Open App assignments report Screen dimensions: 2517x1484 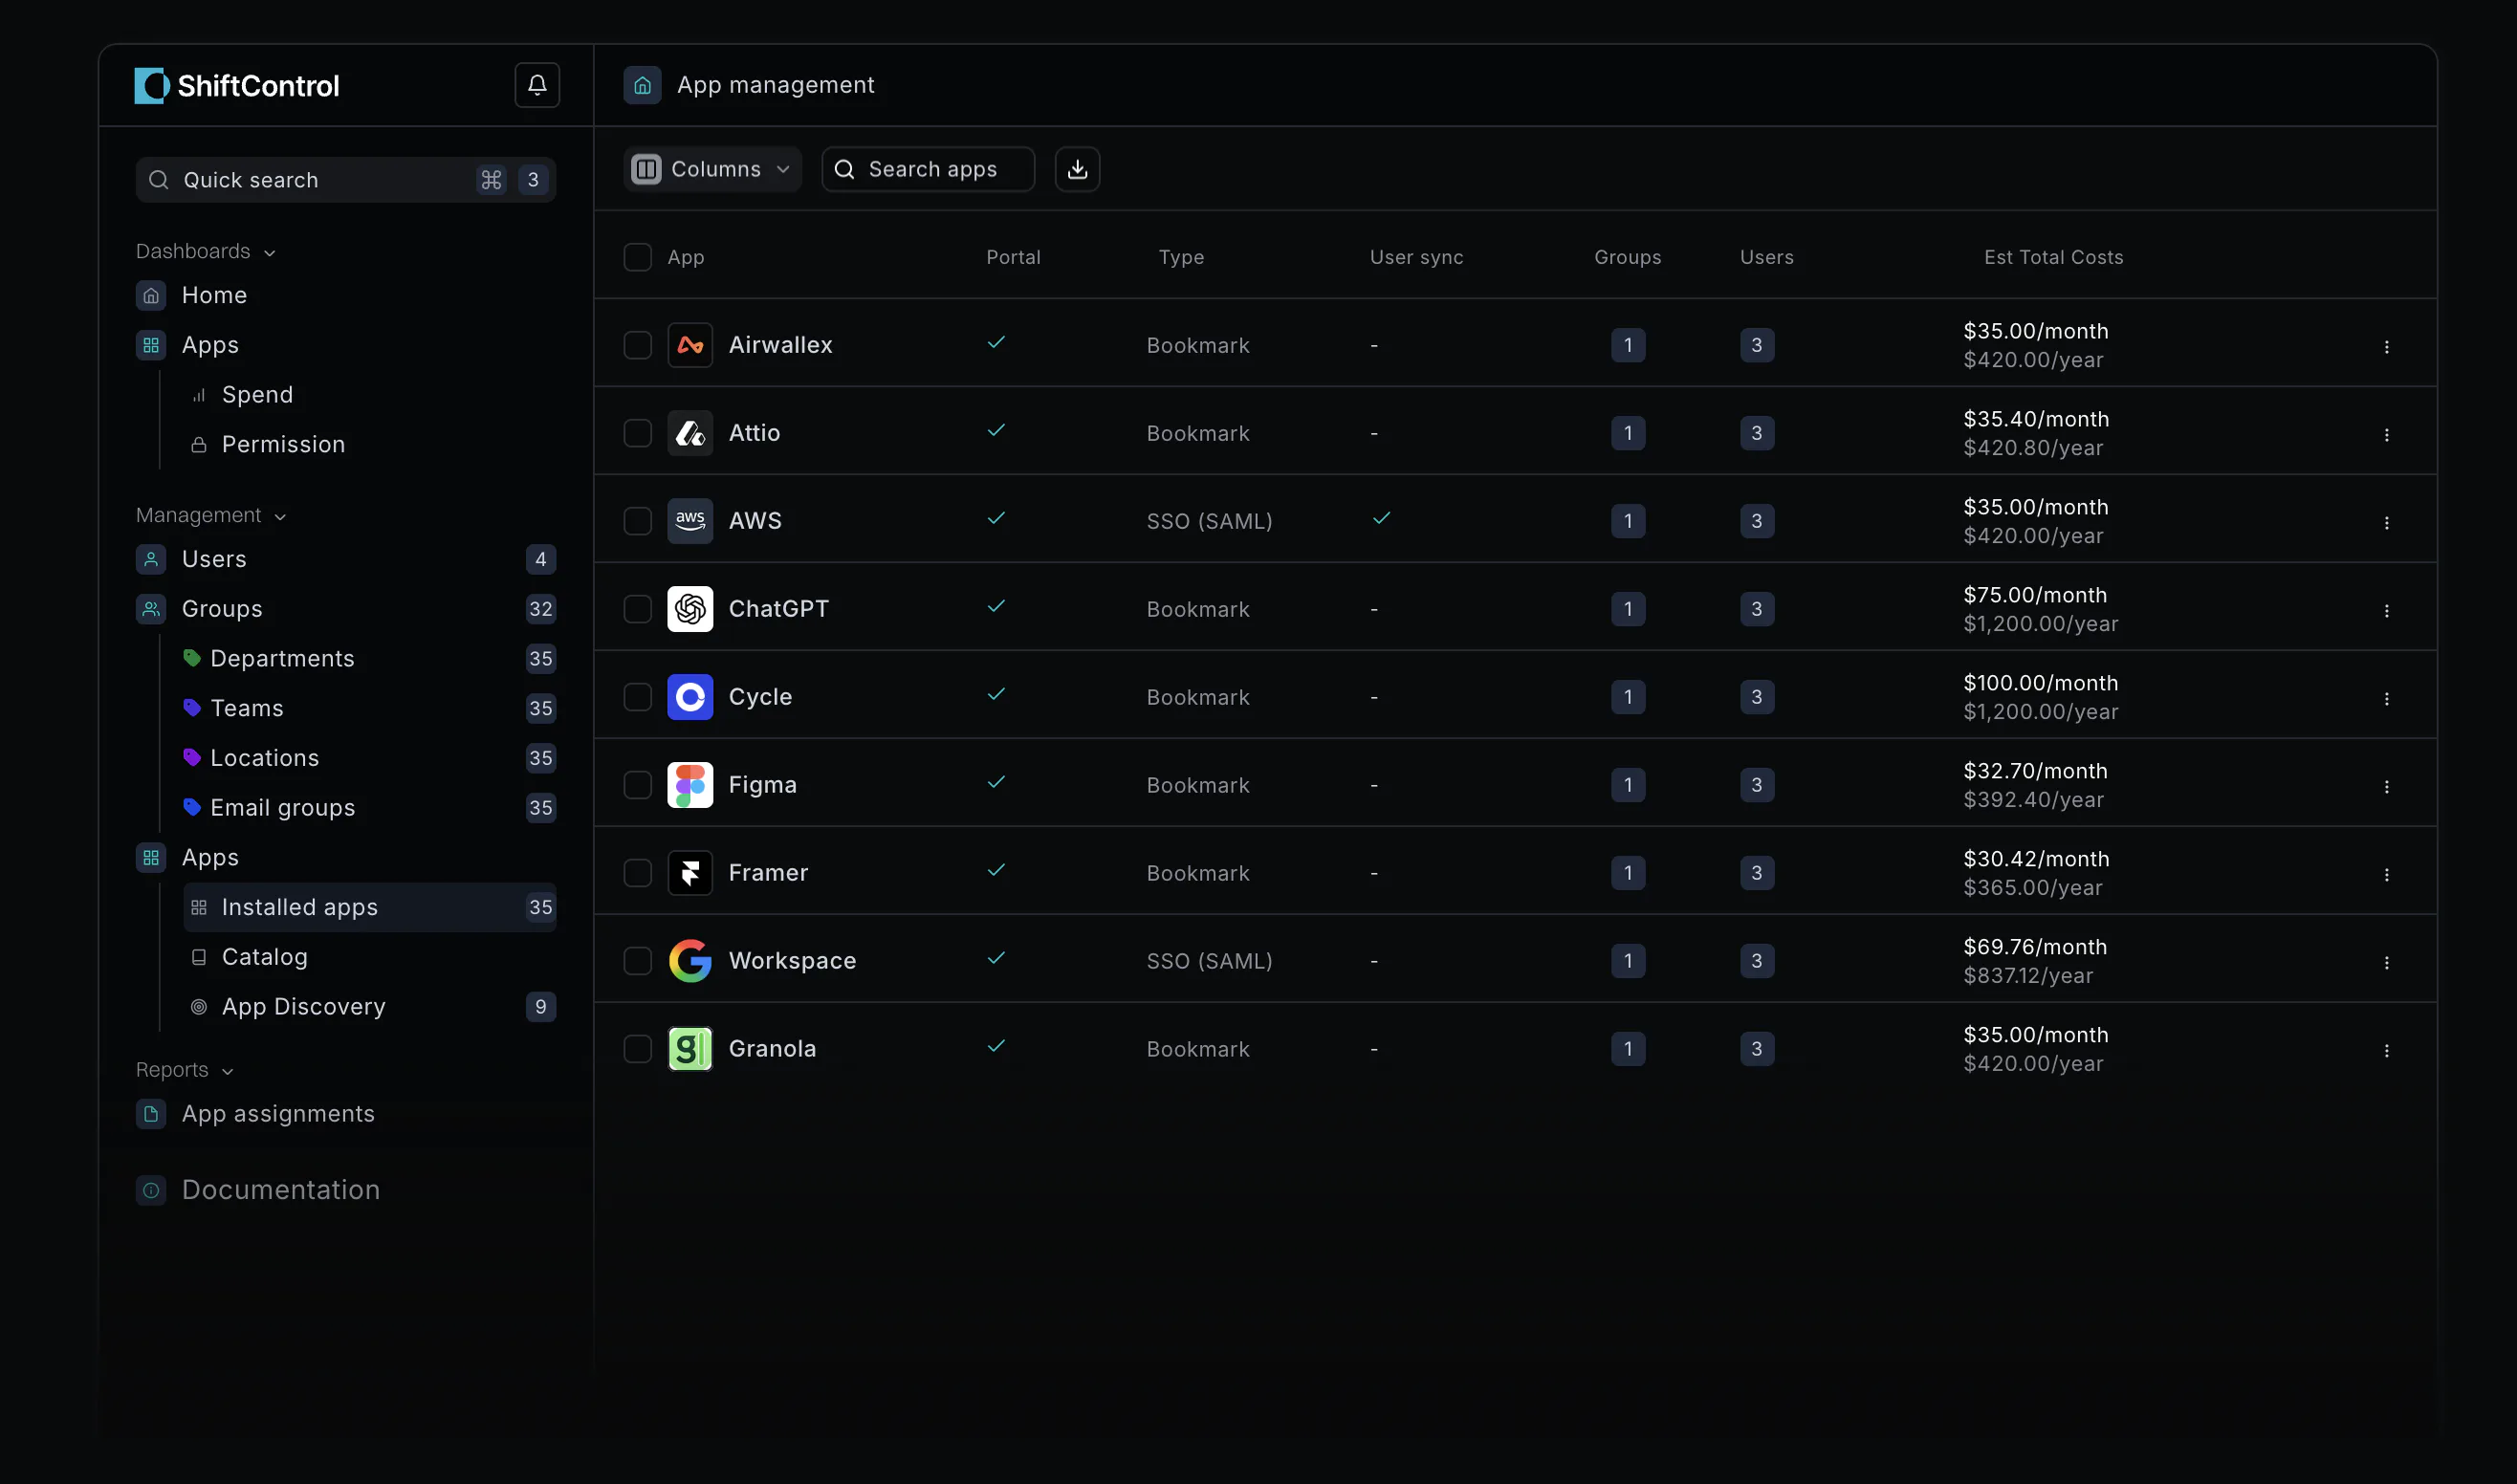coord(256,1114)
